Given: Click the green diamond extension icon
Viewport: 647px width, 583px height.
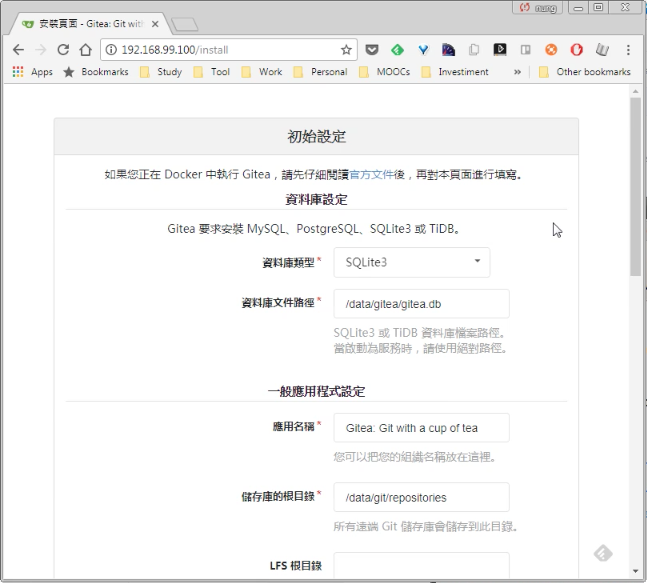Looking at the screenshot, I should click(x=397, y=50).
